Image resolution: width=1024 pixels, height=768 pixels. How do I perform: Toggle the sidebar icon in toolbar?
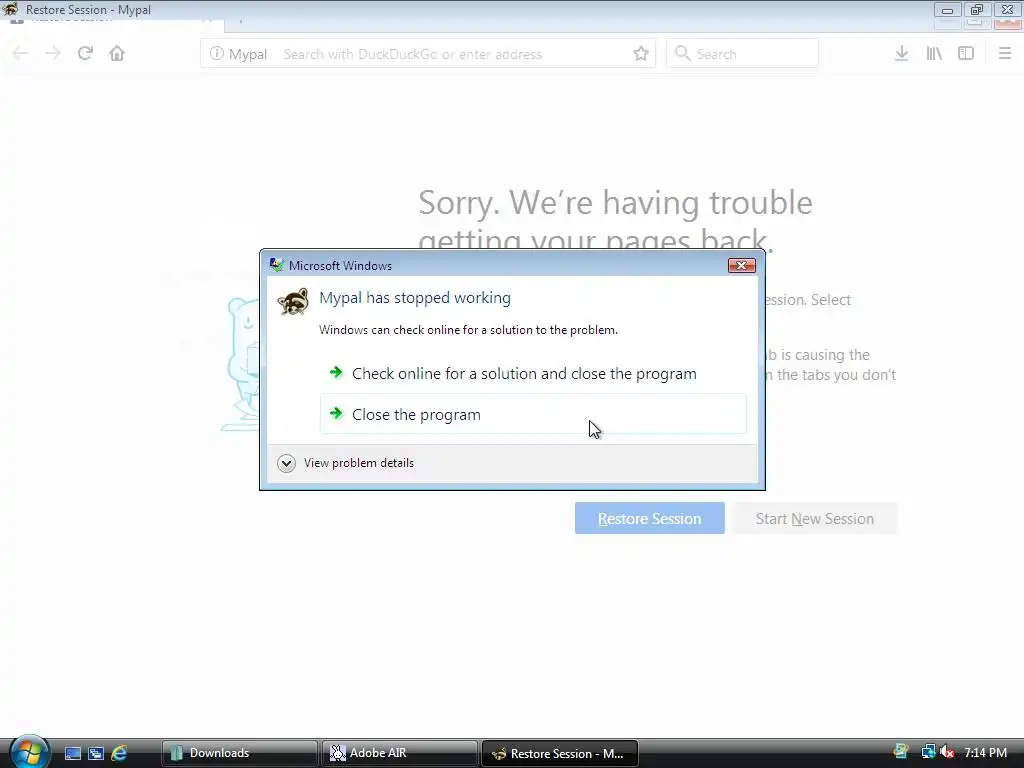[x=966, y=54]
